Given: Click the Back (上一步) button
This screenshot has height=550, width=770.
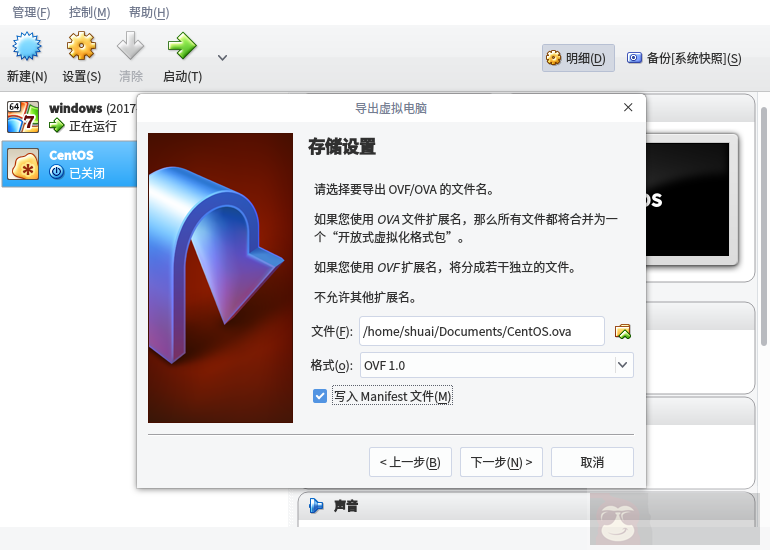Looking at the screenshot, I should [410, 462].
